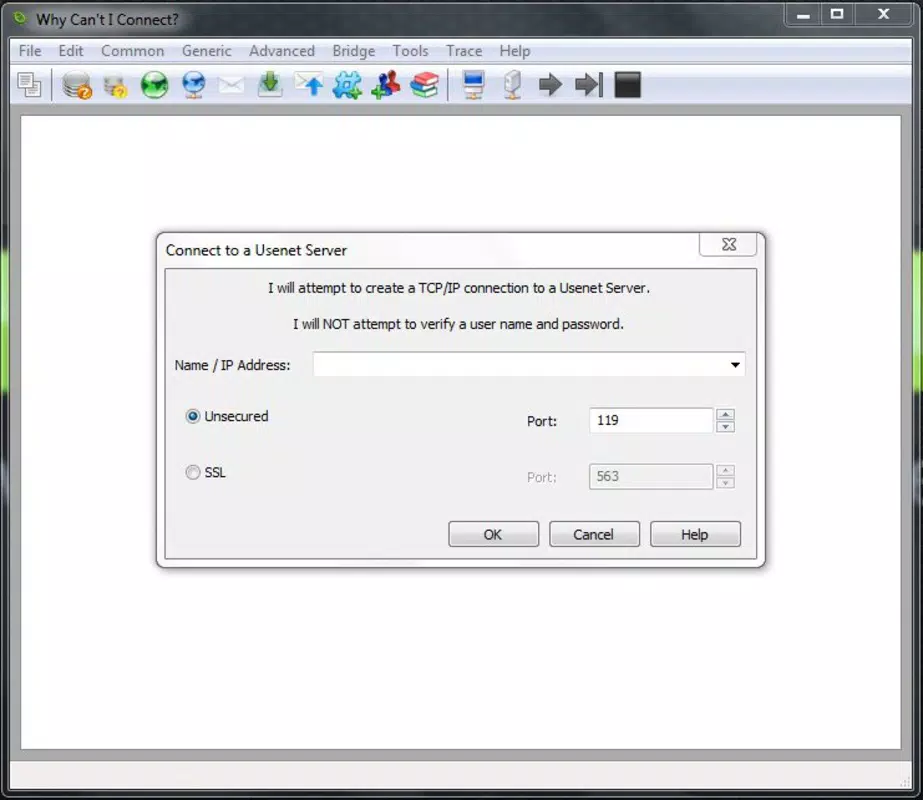The image size is (923, 800).
Task: Click the arrow-to-bar skip toolbar icon
Action: pos(589,85)
